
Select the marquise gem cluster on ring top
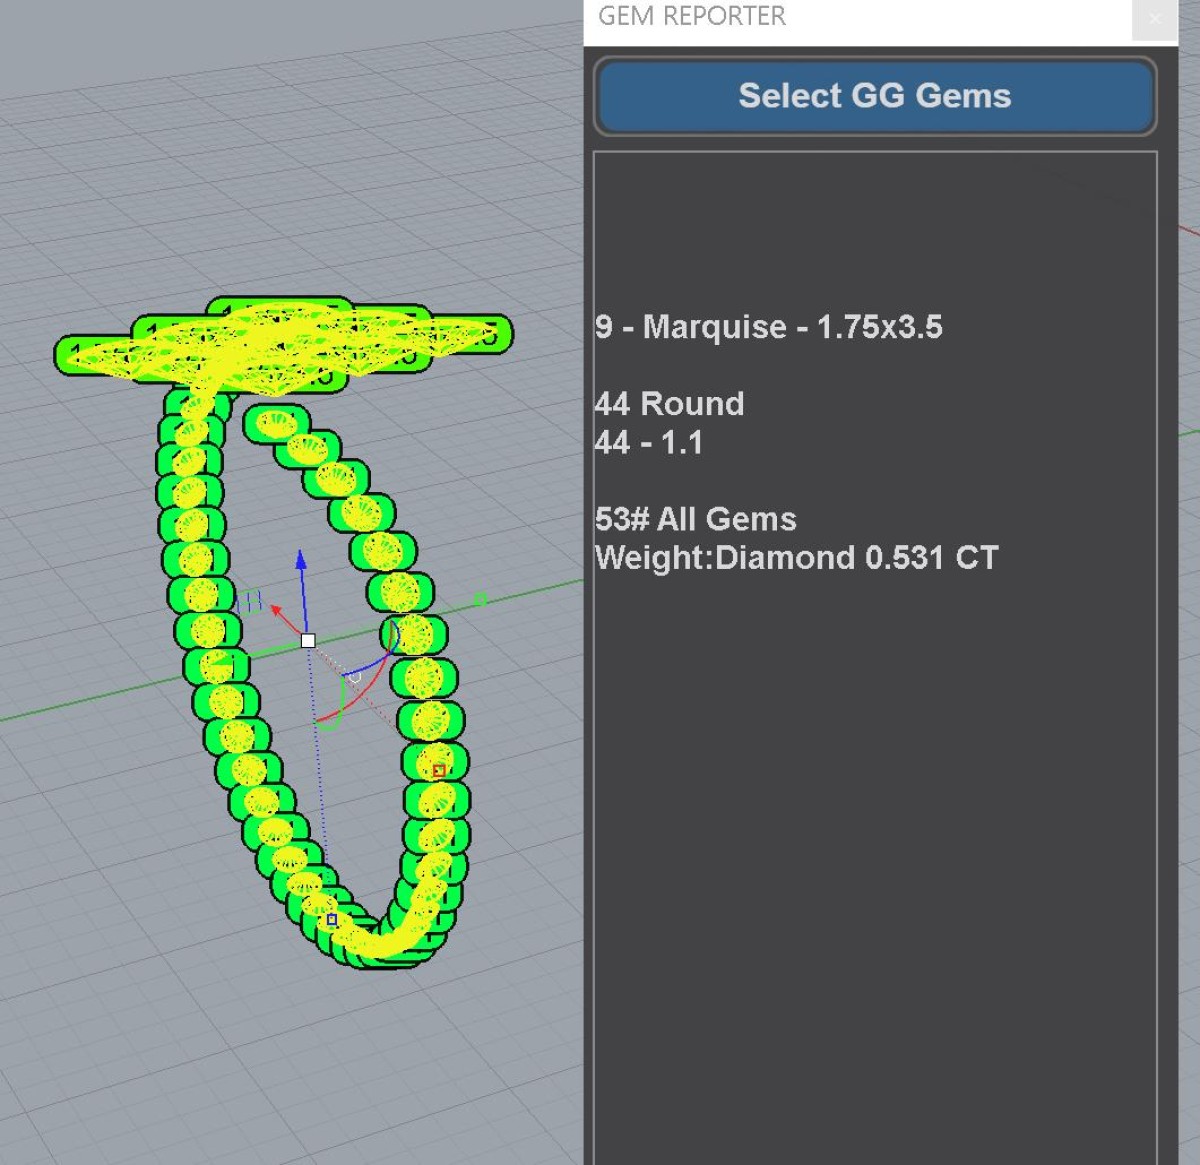(x=280, y=340)
